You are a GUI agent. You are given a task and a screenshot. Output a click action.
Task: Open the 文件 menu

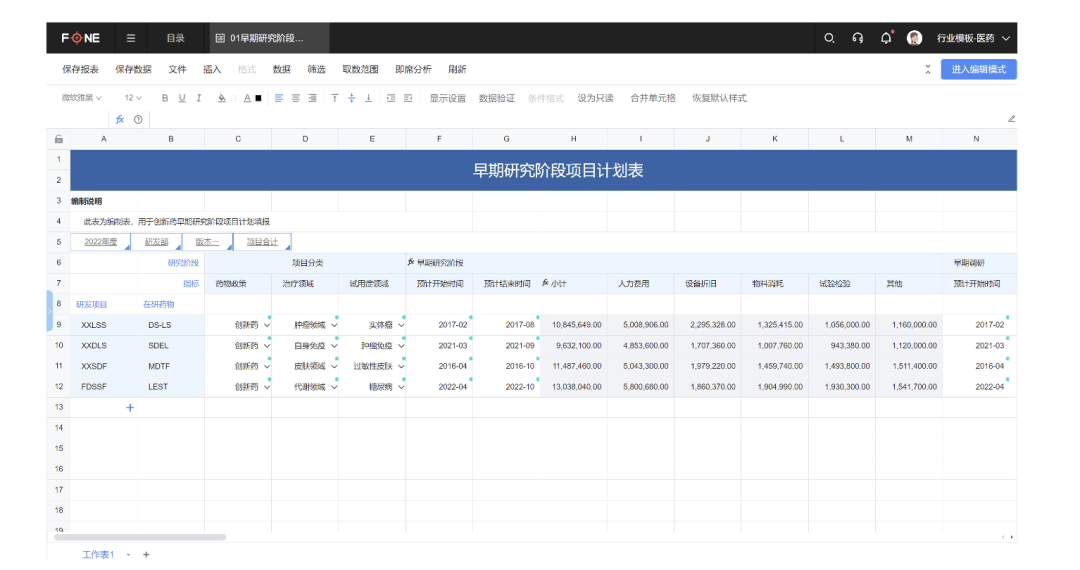pyautogui.click(x=177, y=69)
